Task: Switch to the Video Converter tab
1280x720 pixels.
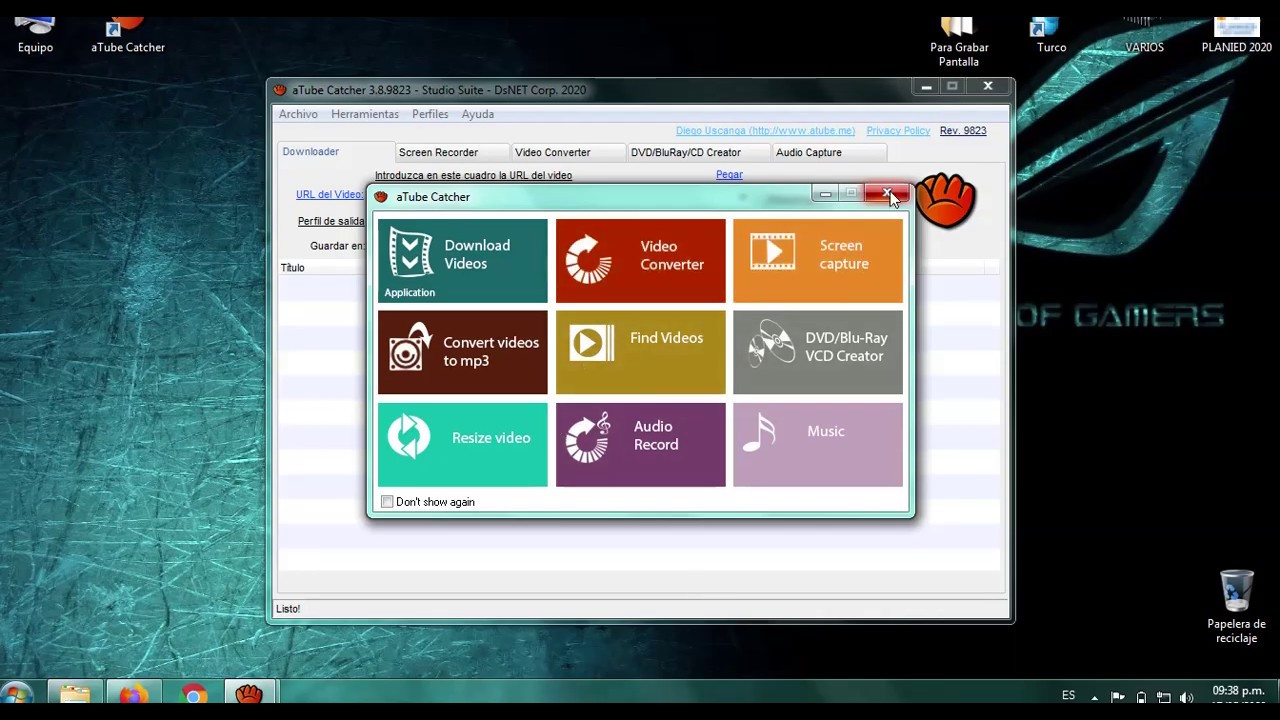Action: [568, 152]
